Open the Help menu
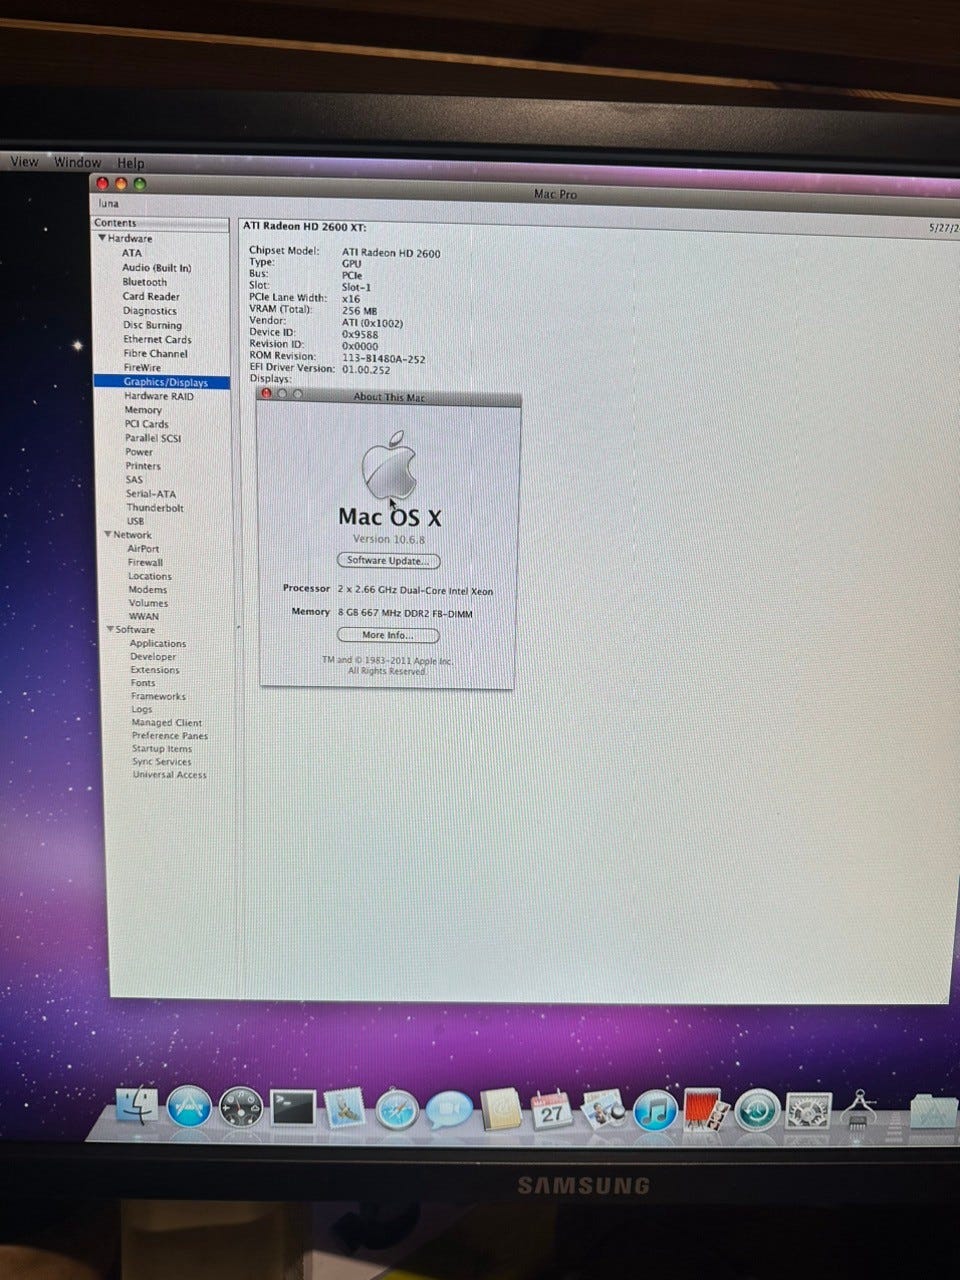This screenshot has height=1280, width=960. (131, 163)
